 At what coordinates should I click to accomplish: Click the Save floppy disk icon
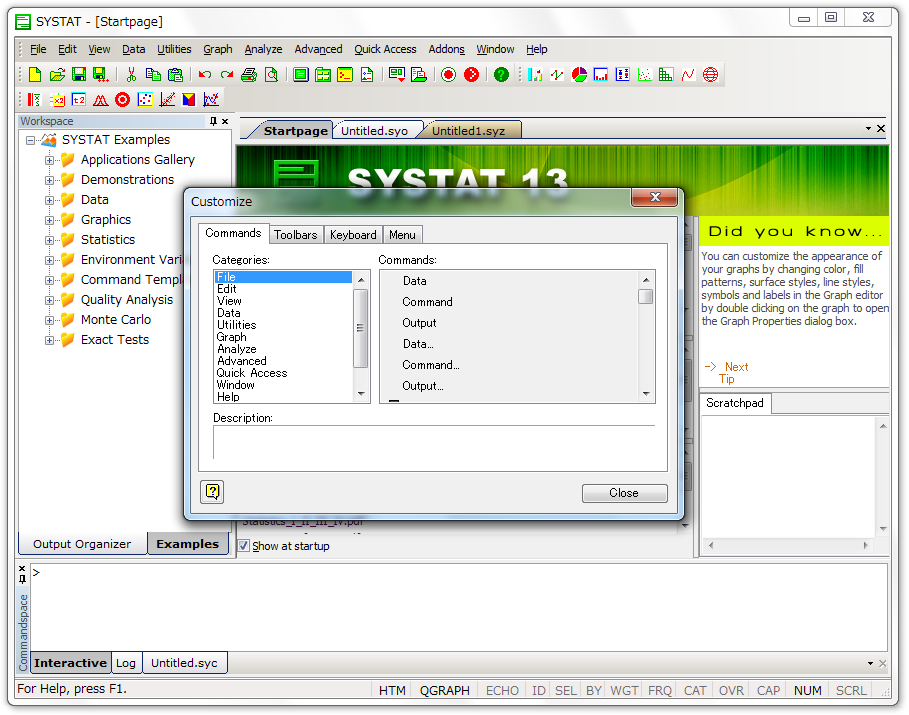[79, 75]
